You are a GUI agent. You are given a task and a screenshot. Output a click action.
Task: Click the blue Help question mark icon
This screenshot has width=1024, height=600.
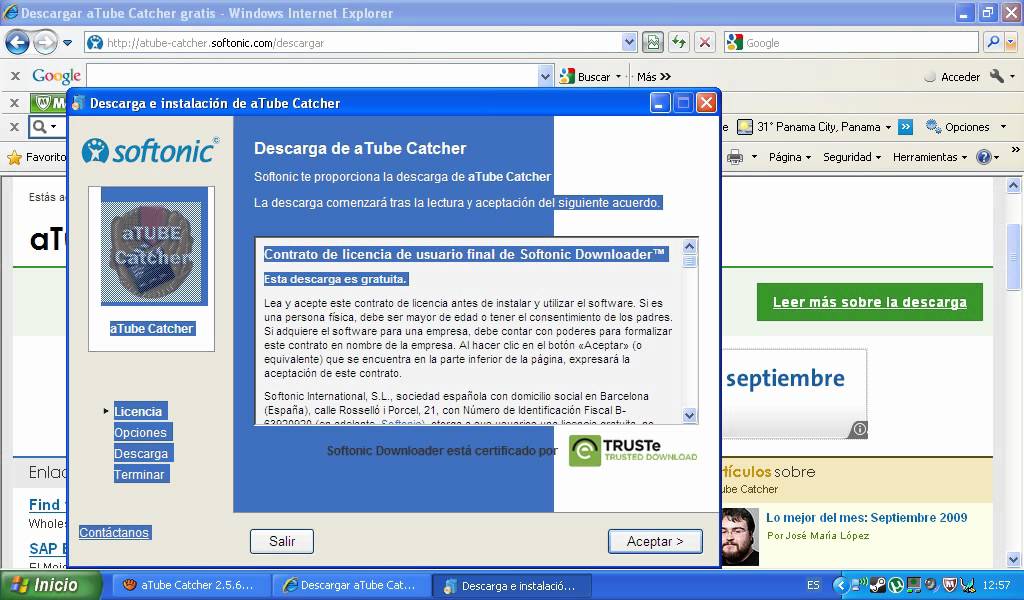(x=984, y=157)
